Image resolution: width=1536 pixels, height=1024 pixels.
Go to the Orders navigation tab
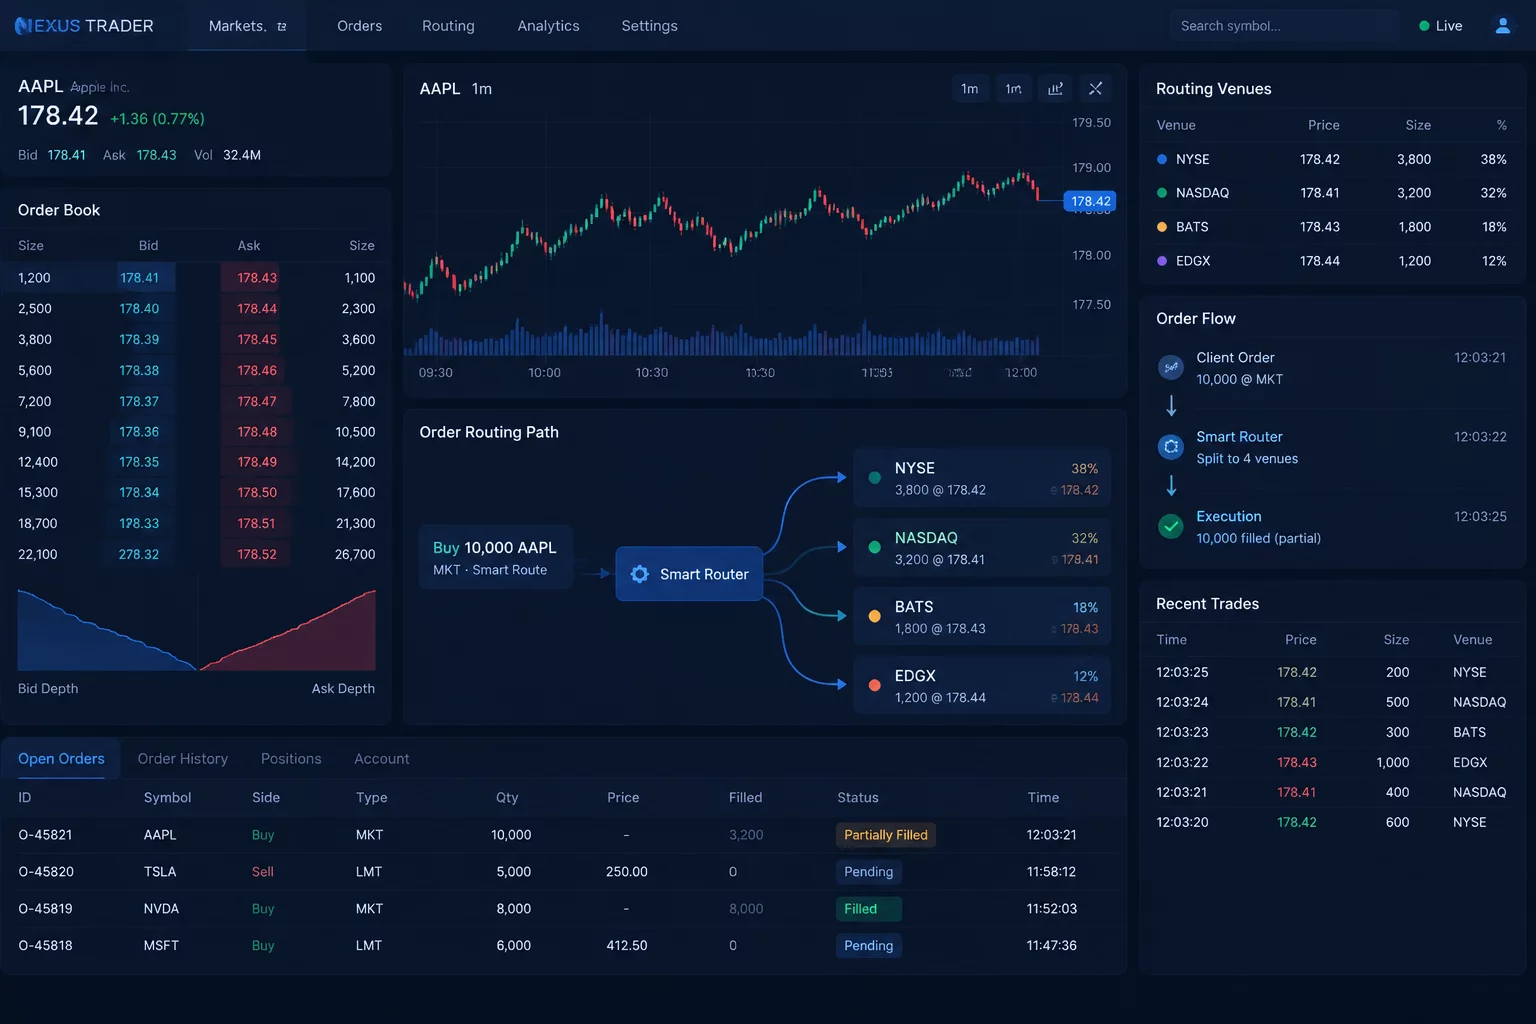[x=360, y=26]
